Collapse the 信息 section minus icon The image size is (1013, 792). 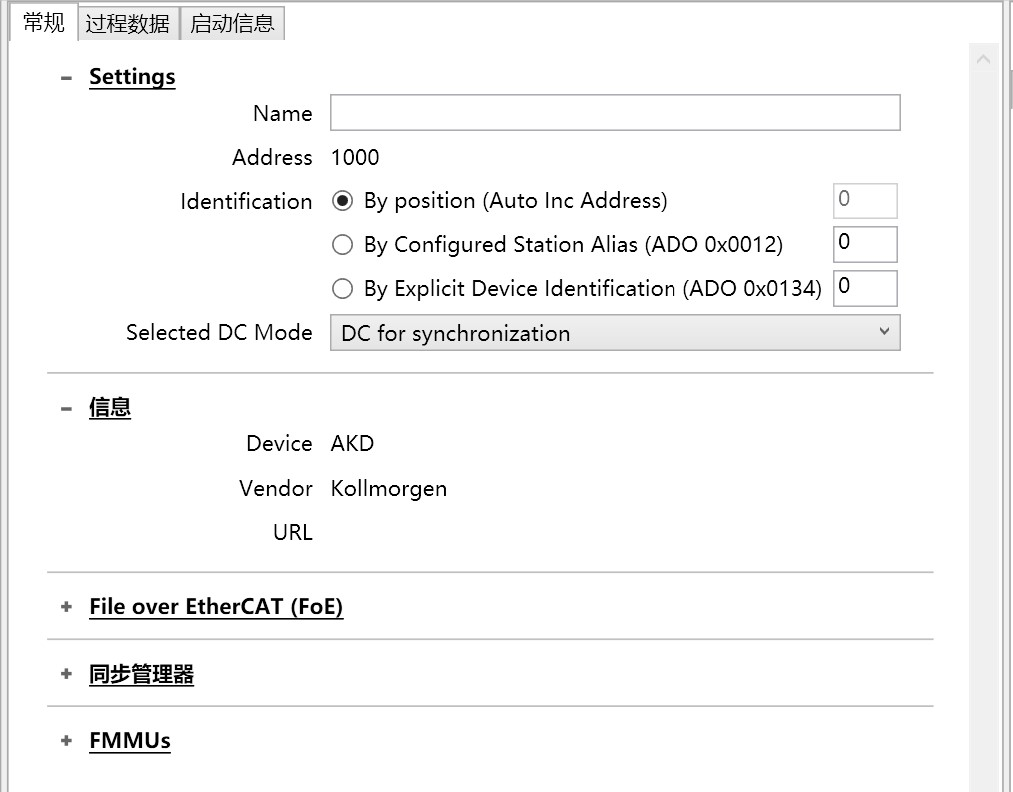point(66,408)
